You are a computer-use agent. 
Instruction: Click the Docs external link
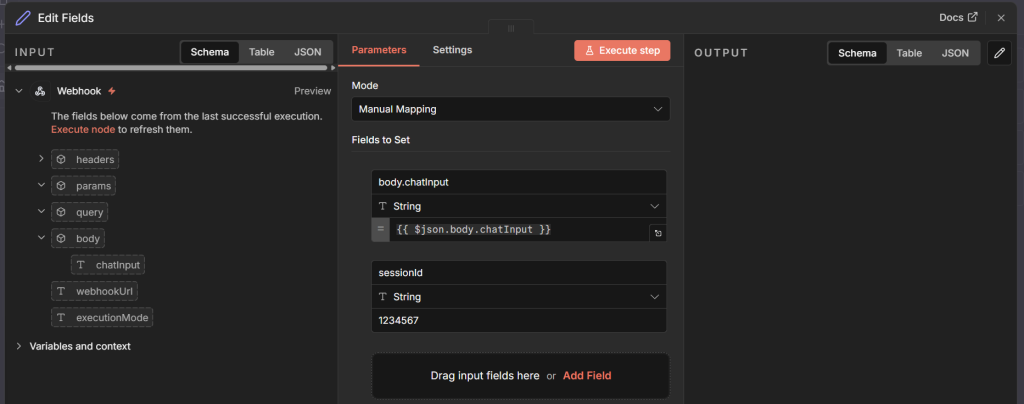click(957, 17)
